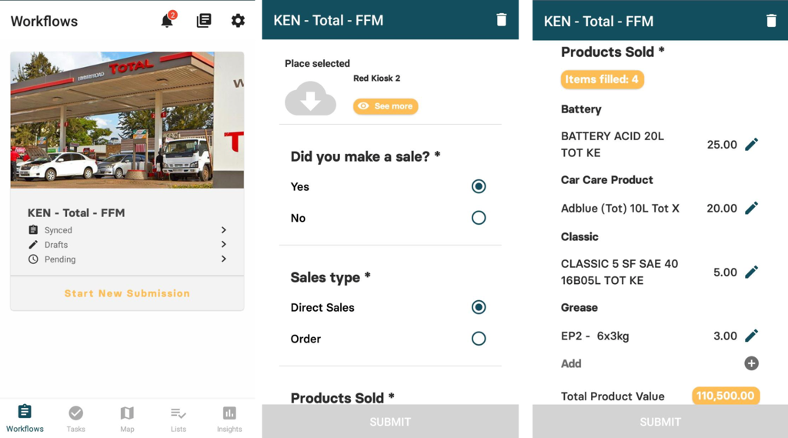Open the library documents icon in Workflows header
Image resolution: width=788 pixels, height=438 pixels.
click(x=204, y=21)
